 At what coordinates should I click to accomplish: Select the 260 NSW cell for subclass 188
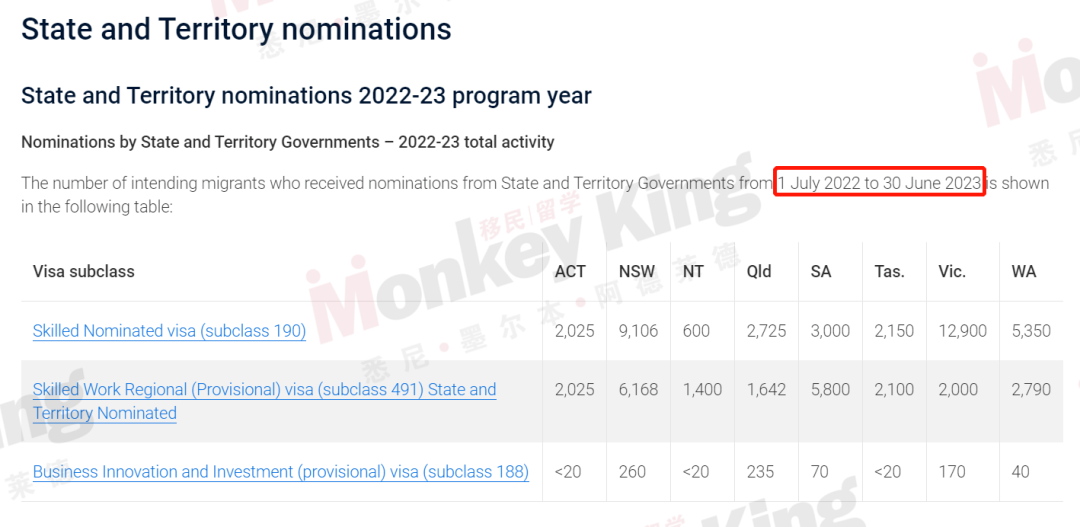pyautogui.click(x=632, y=472)
